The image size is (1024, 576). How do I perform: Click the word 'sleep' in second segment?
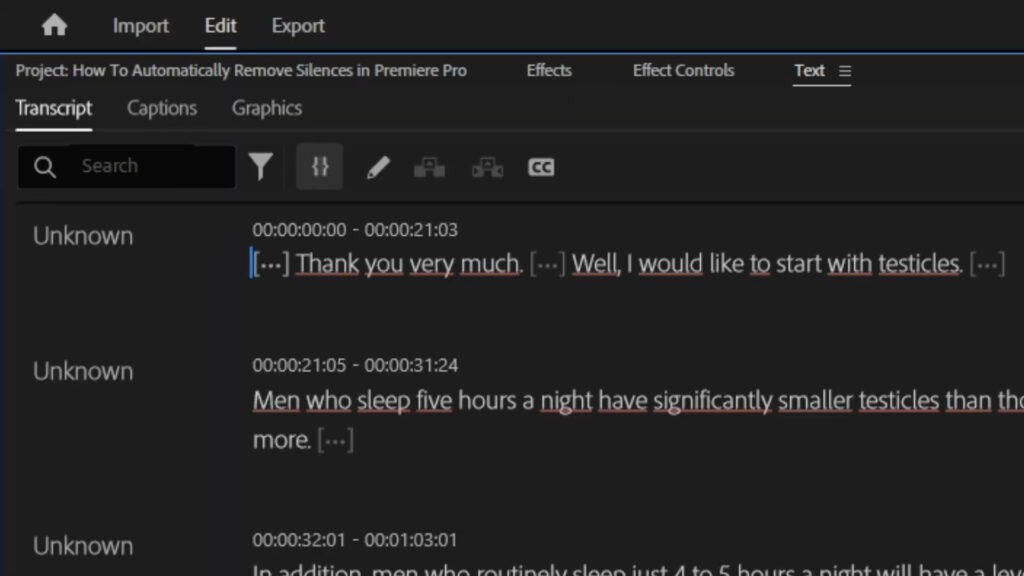click(x=384, y=400)
